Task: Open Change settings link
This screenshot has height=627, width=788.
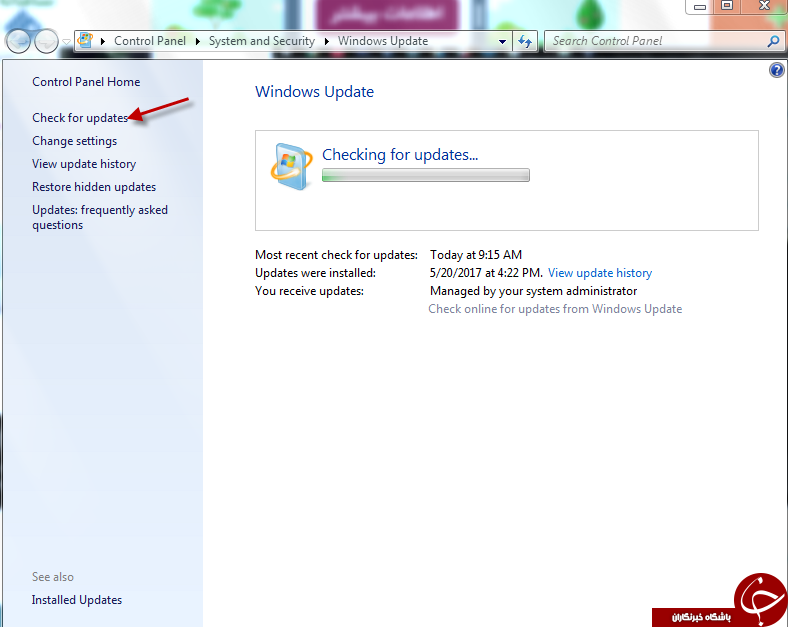Action: coord(74,141)
